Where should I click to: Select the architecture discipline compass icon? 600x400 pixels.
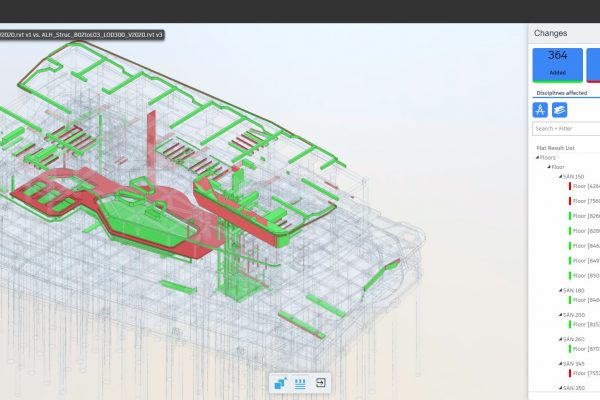[x=540, y=109]
